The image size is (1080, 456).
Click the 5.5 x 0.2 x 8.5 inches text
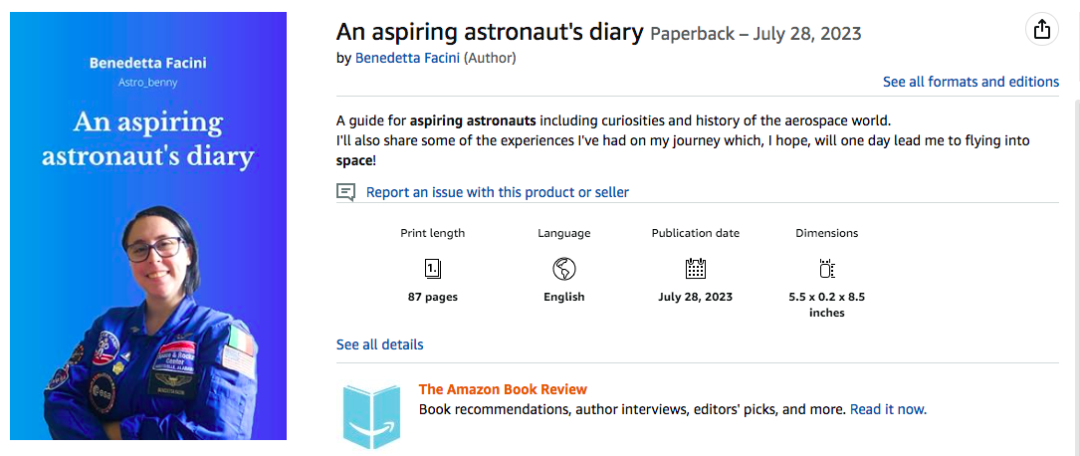826,305
